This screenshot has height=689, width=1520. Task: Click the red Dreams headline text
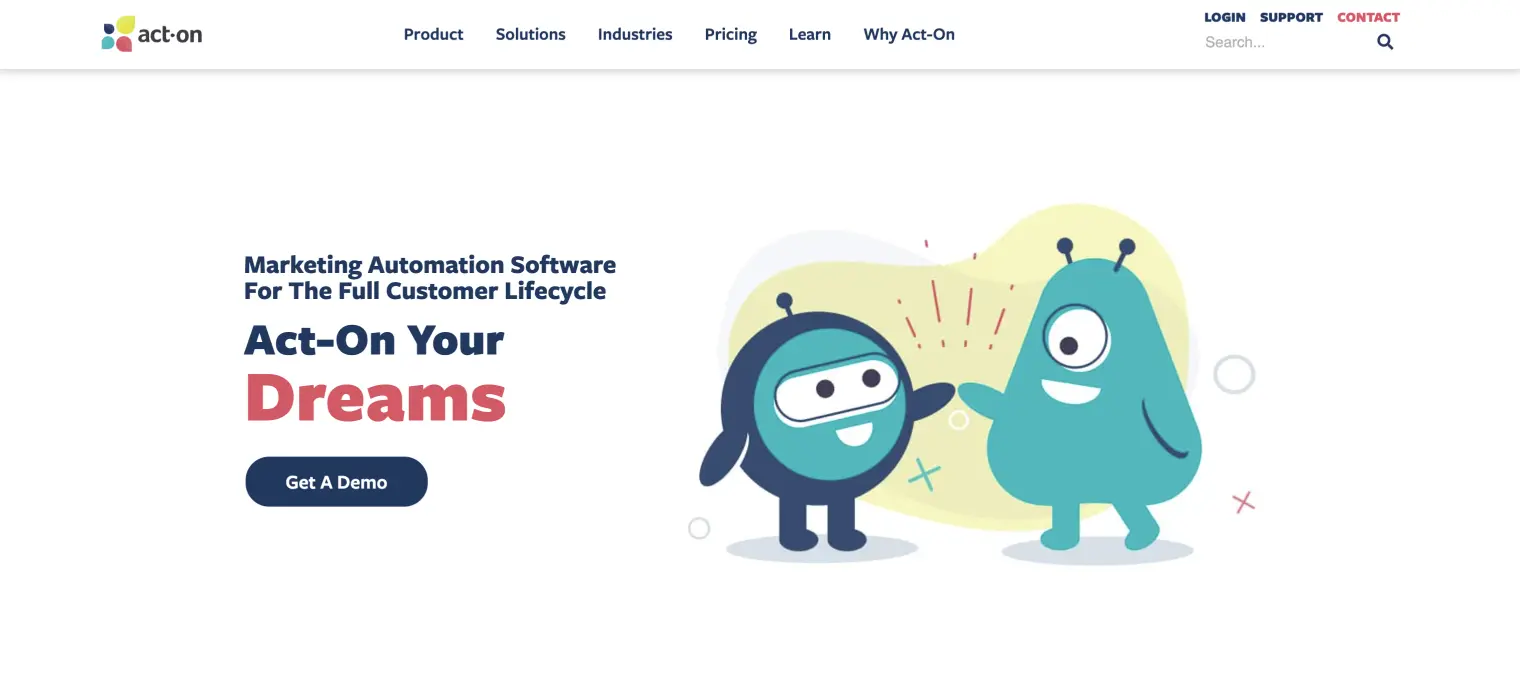[375, 398]
